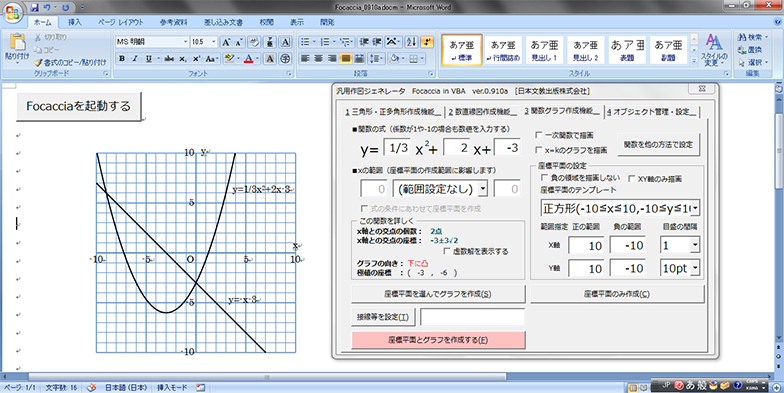Click 関数を他の方法で設定 button
The image size is (784, 393).
[x=658, y=144]
